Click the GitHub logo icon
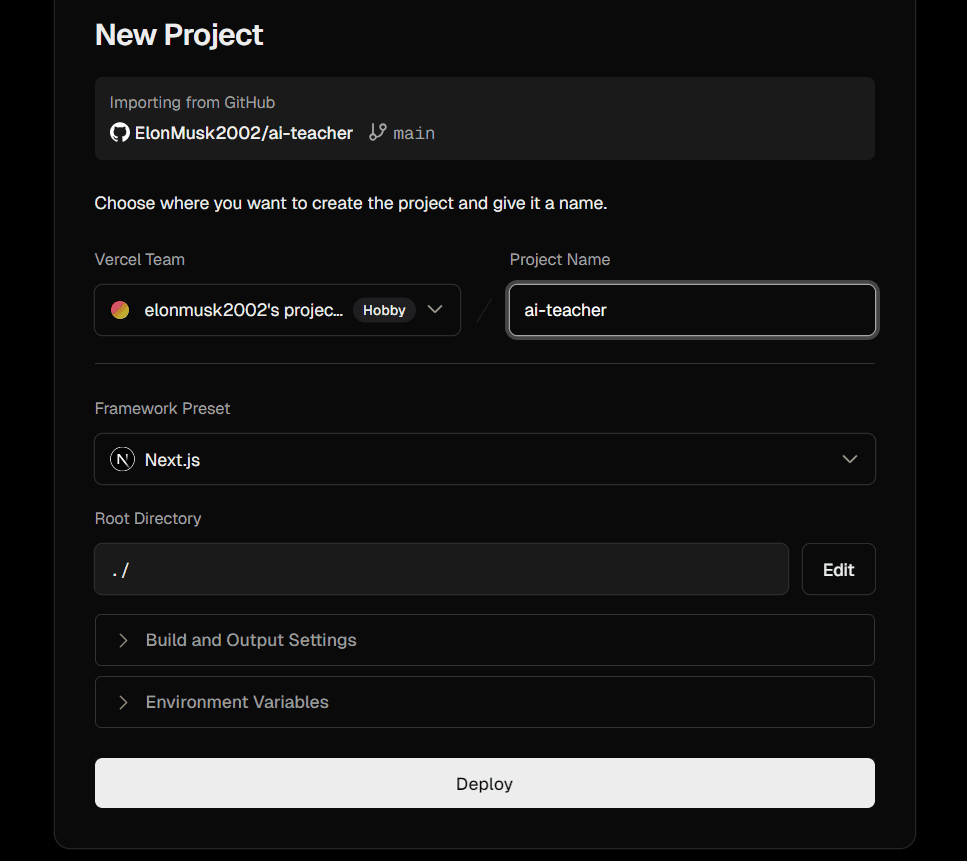 click(x=120, y=133)
